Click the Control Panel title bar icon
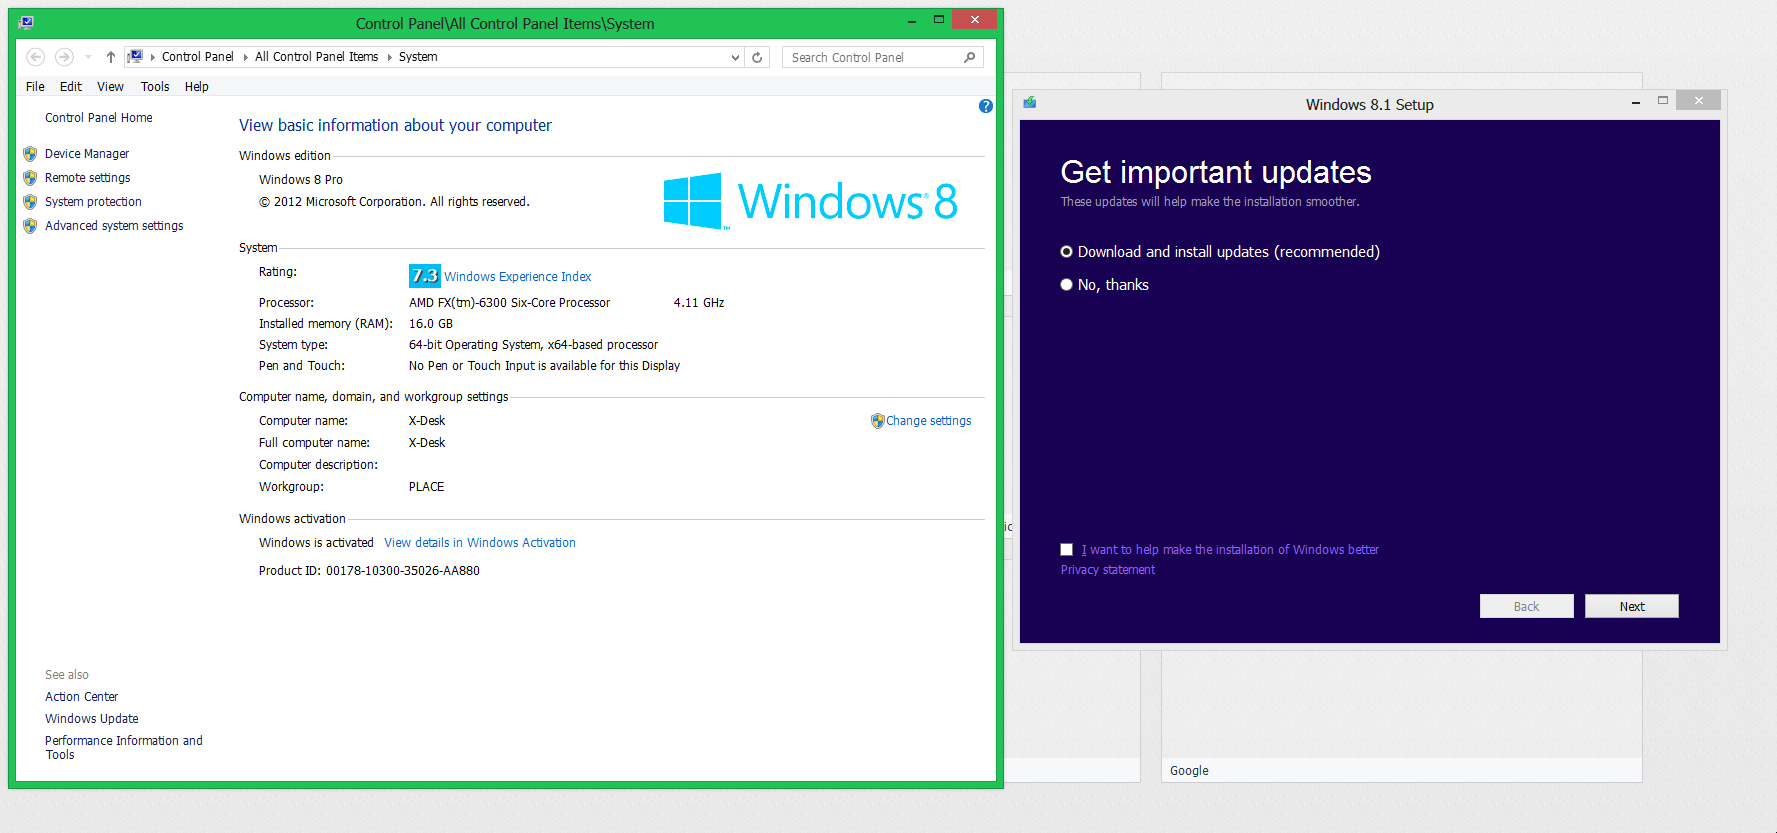Screen dimensions: 1777x833 pos(26,23)
